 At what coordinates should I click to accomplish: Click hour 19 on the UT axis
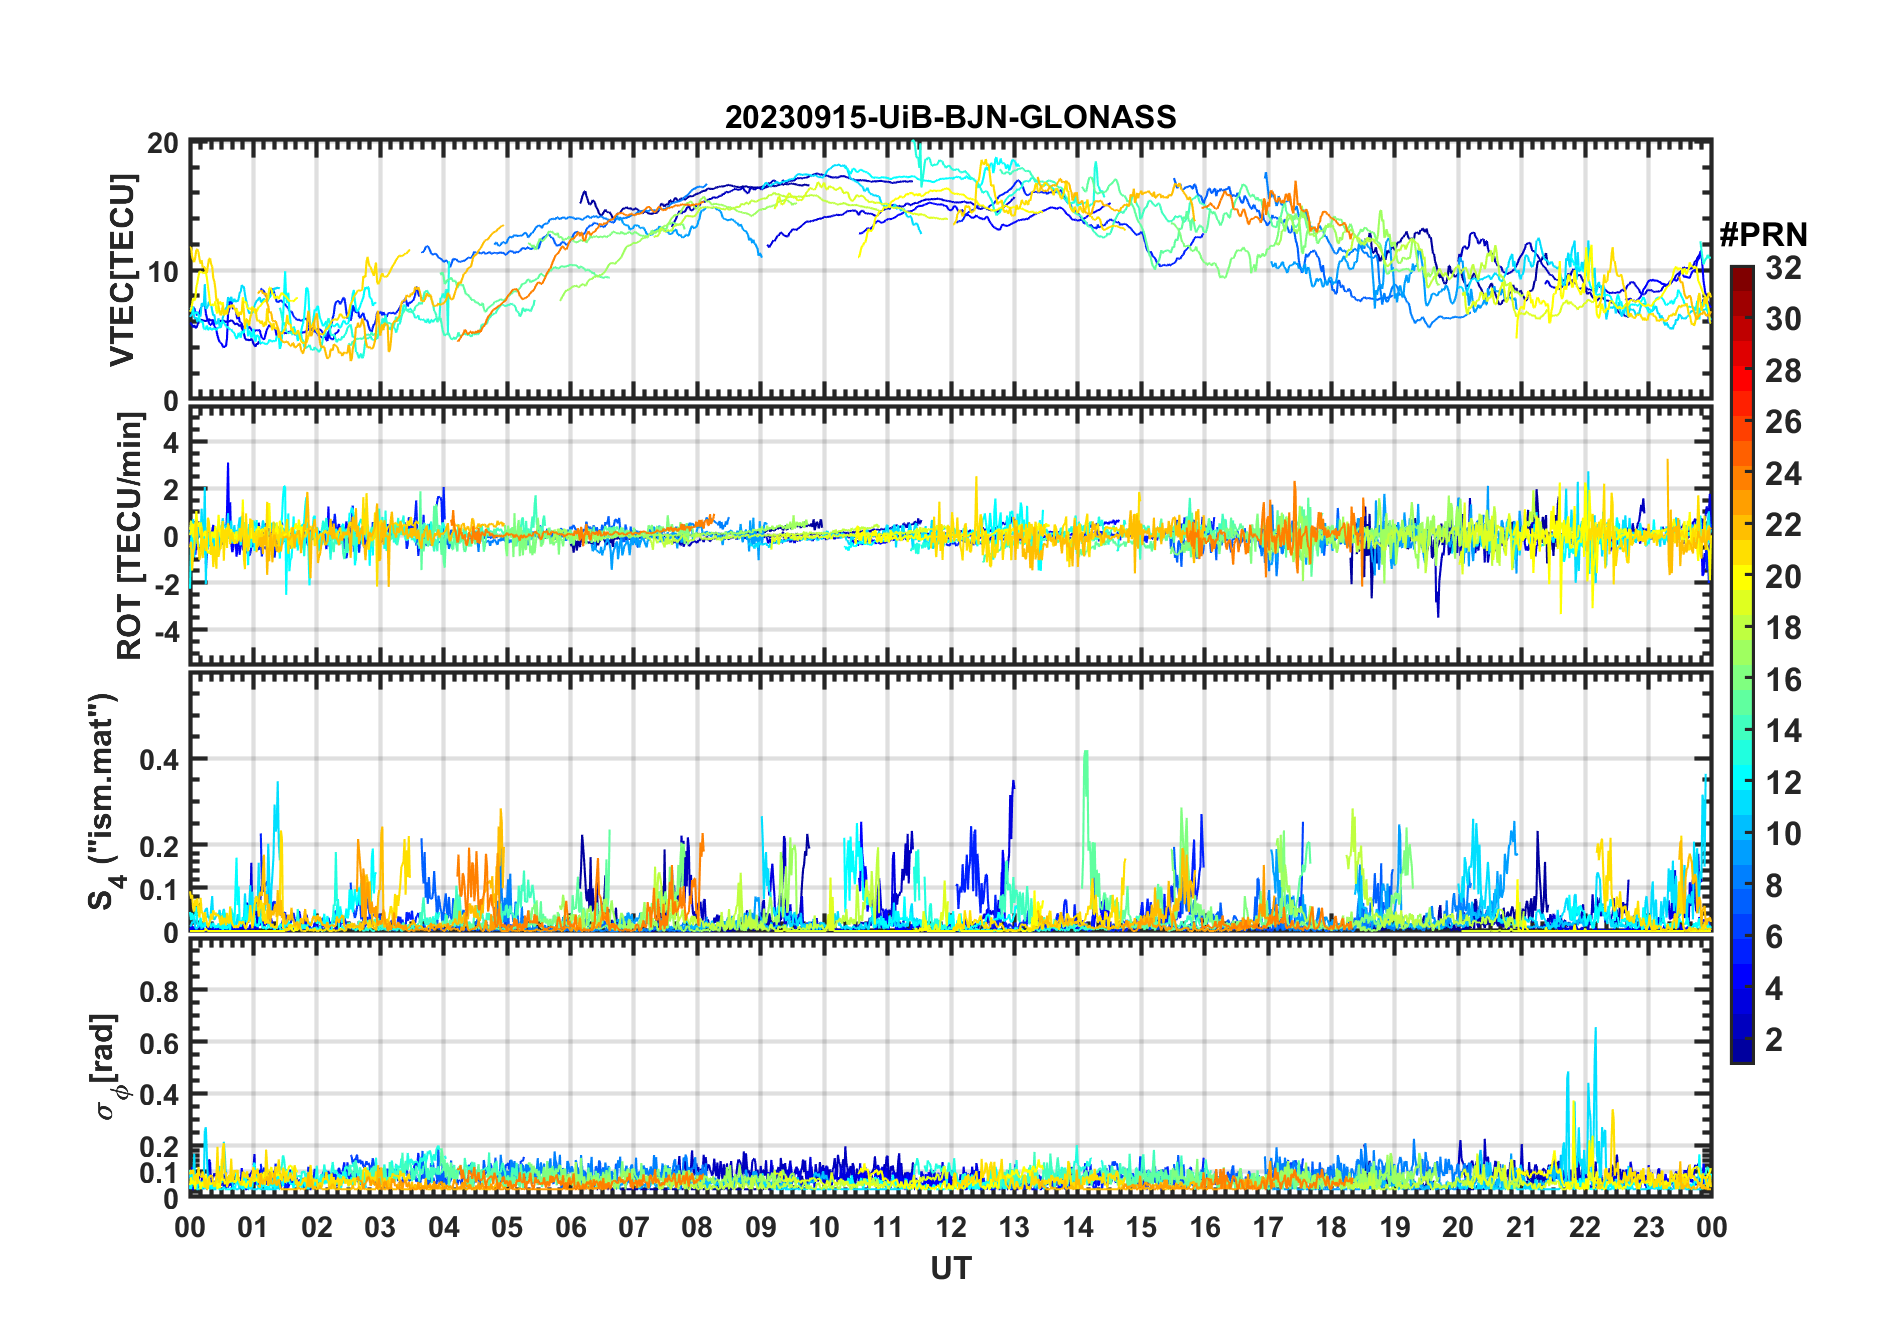pos(1395,1227)
